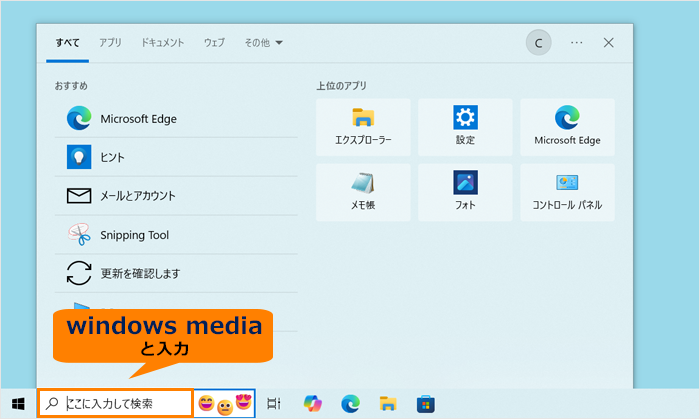Select 更新を確認します update entry
This screenshot has height=419, width=700.
(176, 274)
